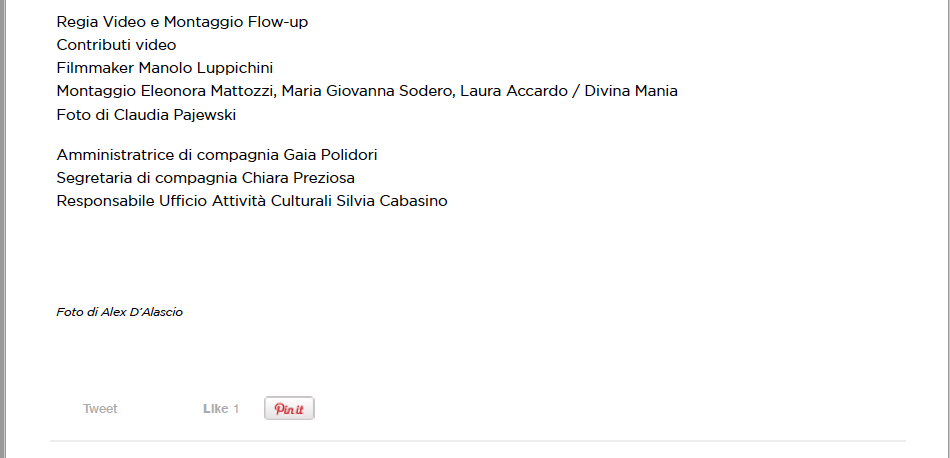Image resolution: width=950 pixels, height=458 pixels.
Task: Click the 'Regia Video e Montaggio Flow-up' line
Action: click(182, 22)
